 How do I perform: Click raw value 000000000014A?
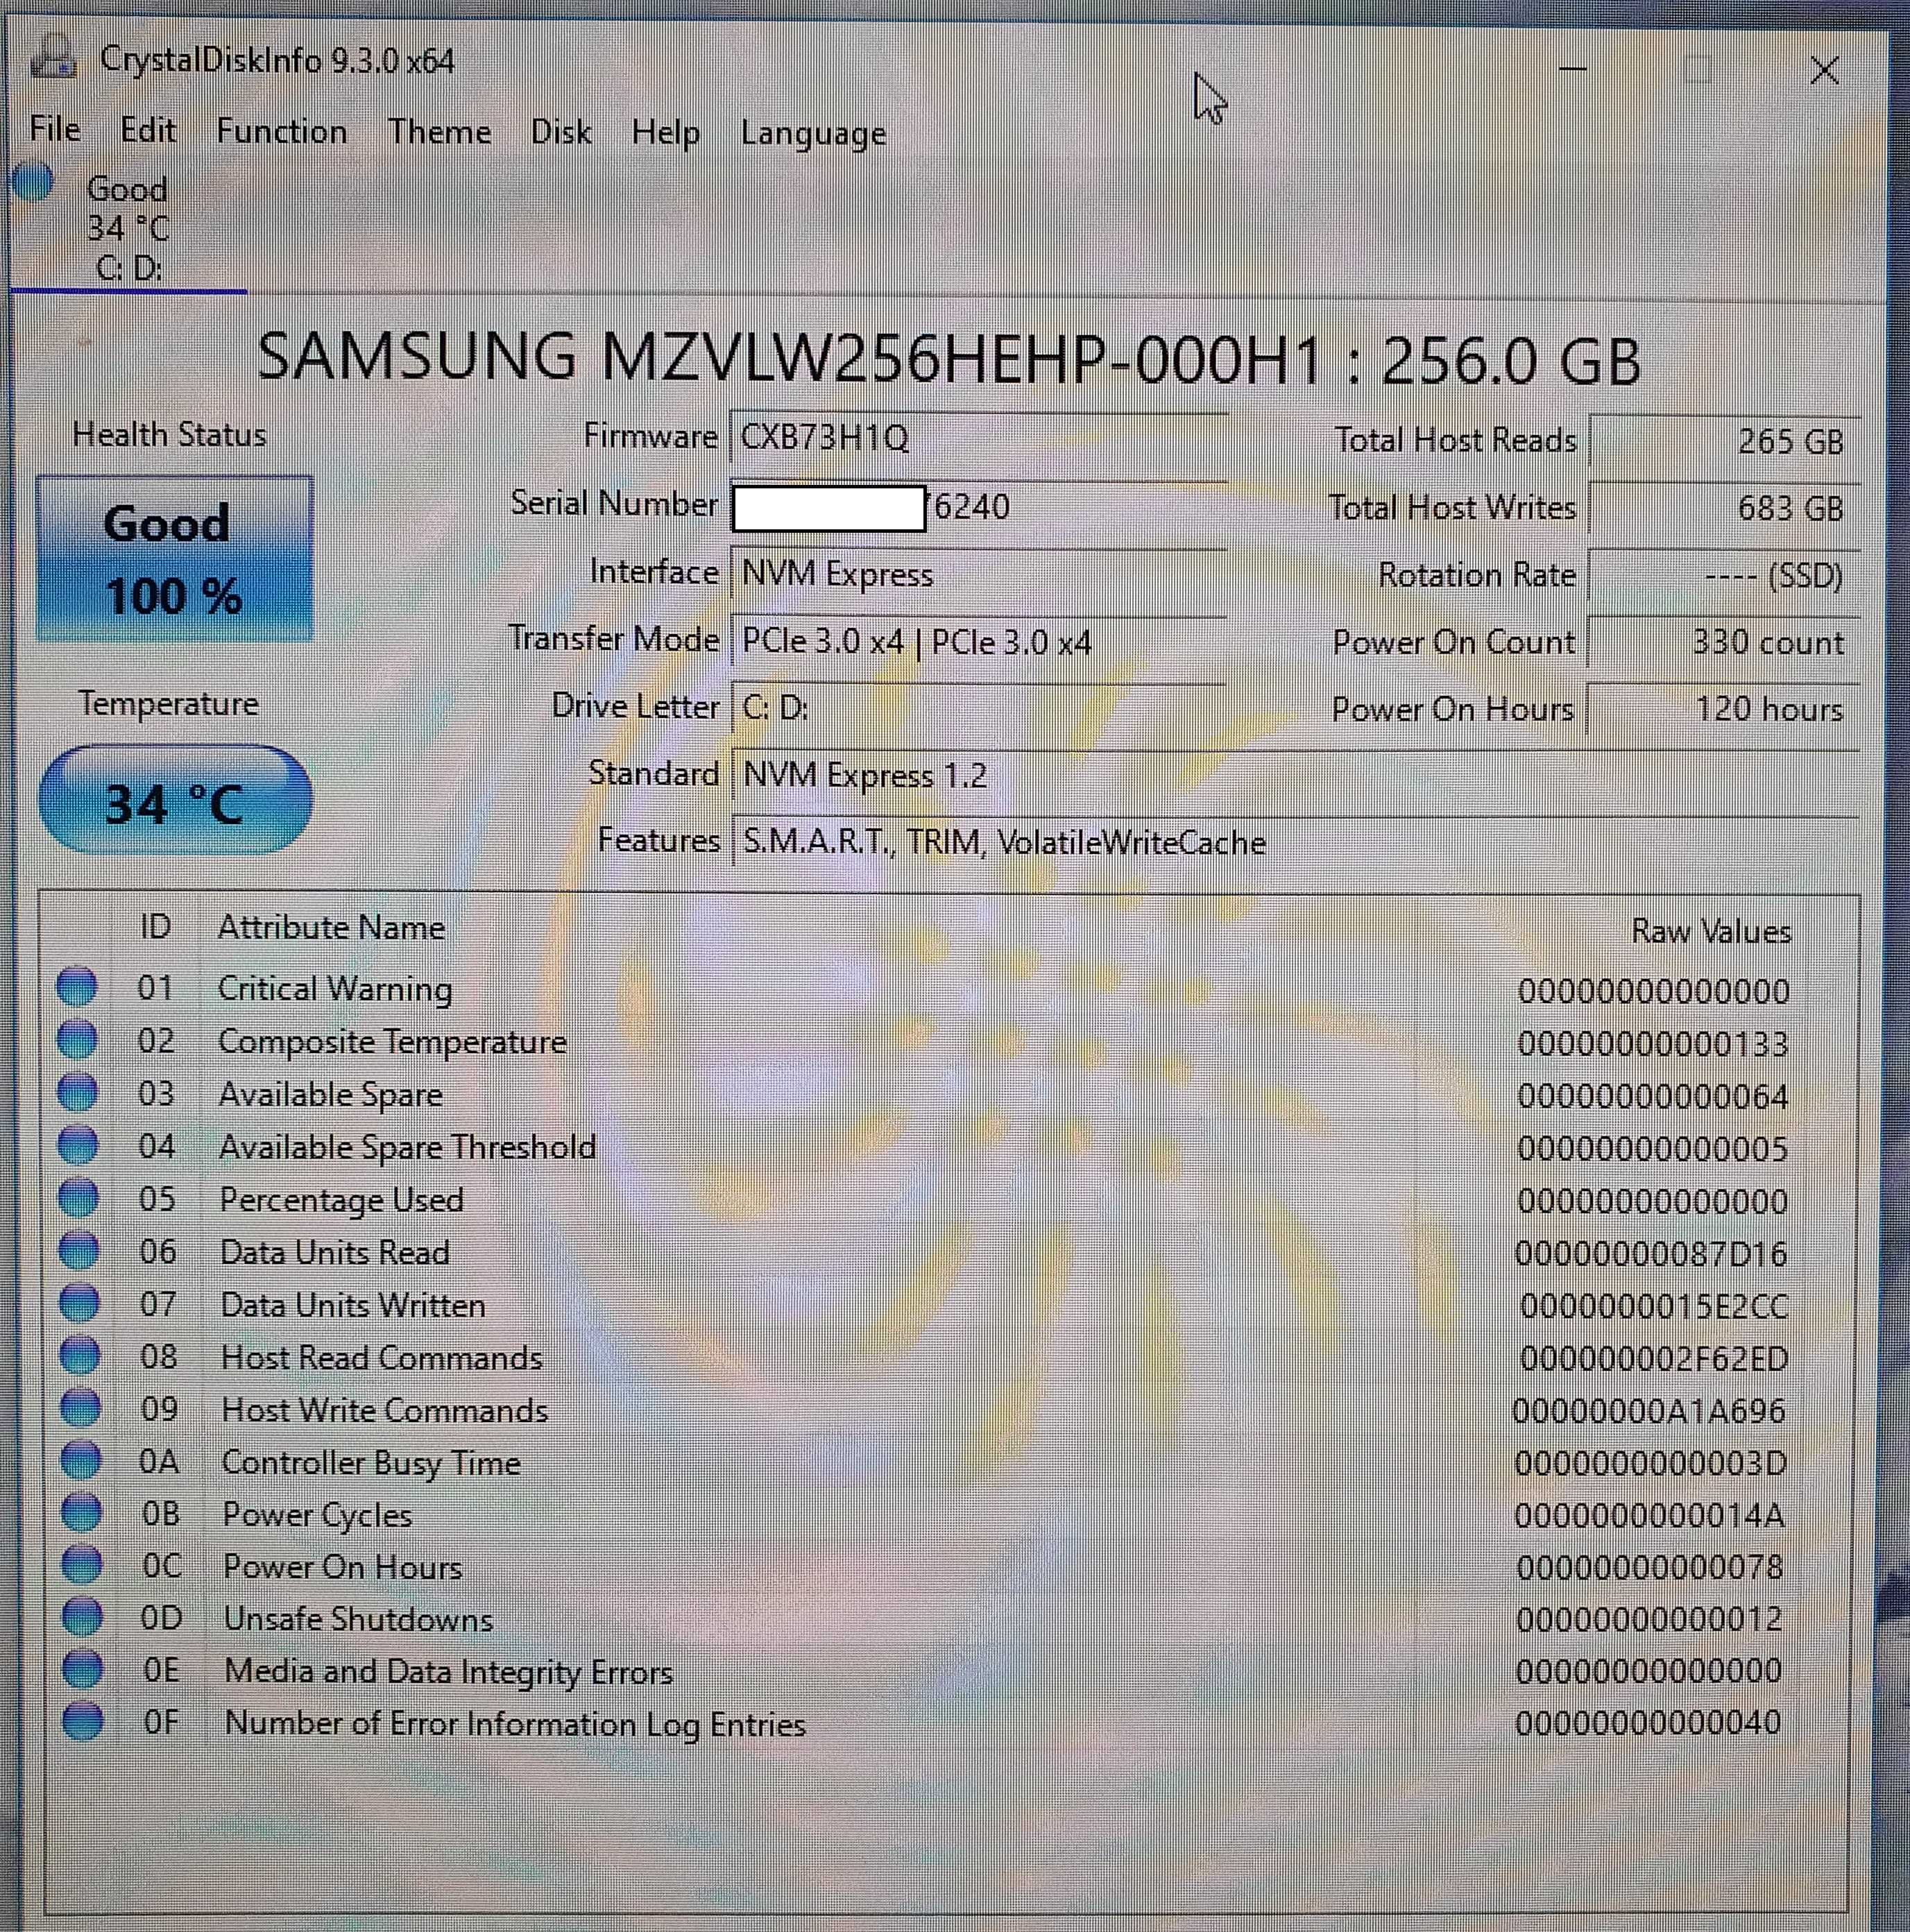point(1649,1516)
